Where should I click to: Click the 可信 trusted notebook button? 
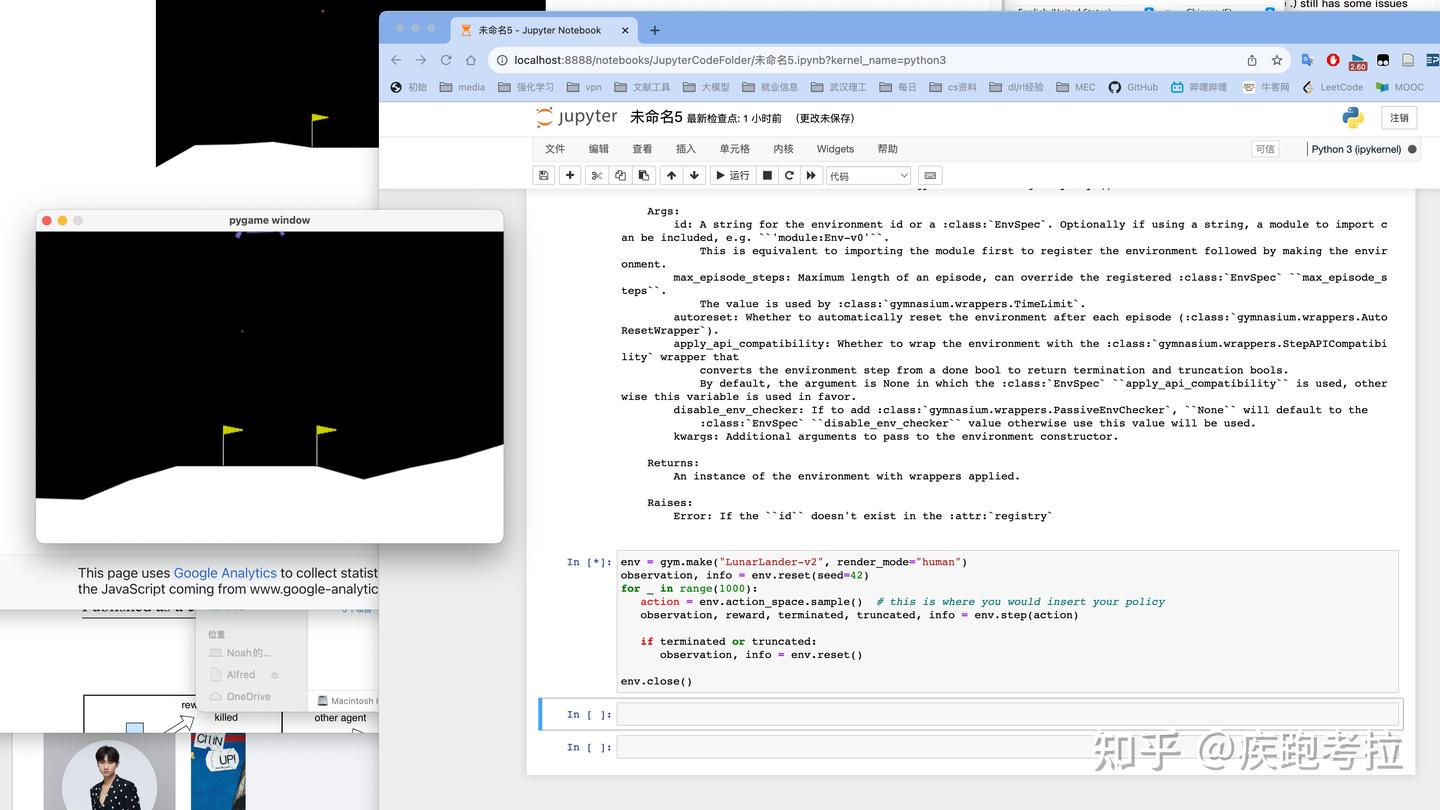click(1265, 149)
